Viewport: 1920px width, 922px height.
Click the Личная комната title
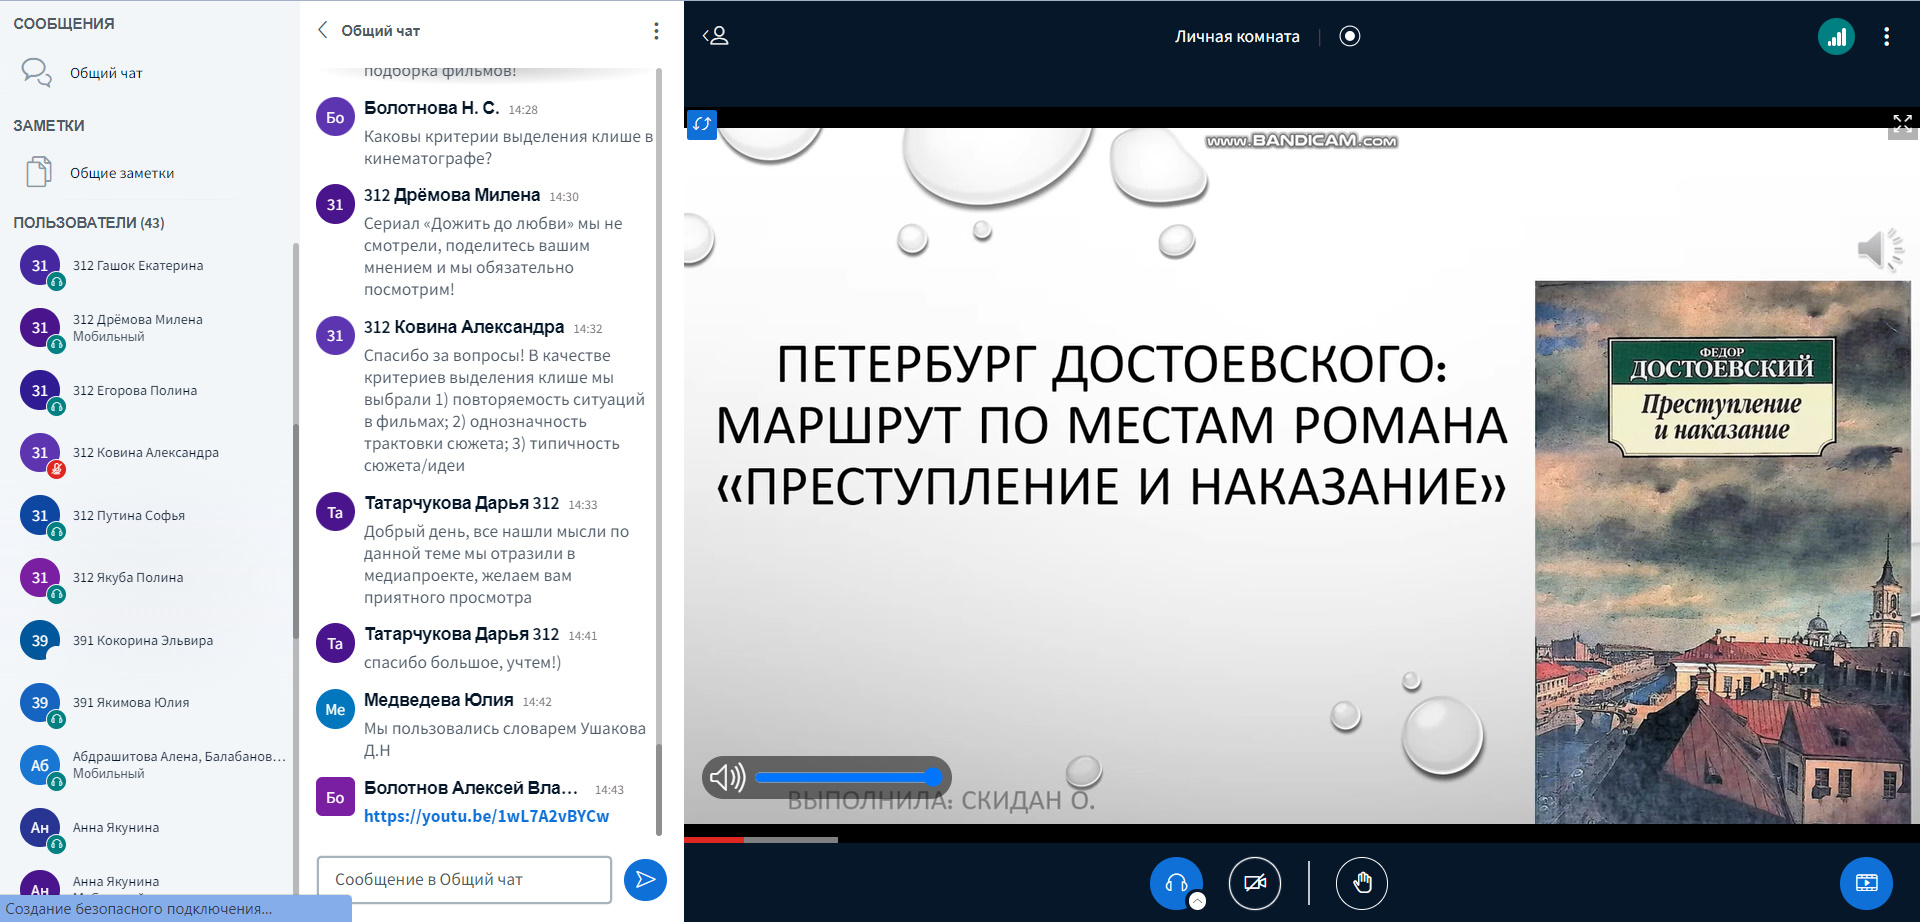tap(1237, 36)
